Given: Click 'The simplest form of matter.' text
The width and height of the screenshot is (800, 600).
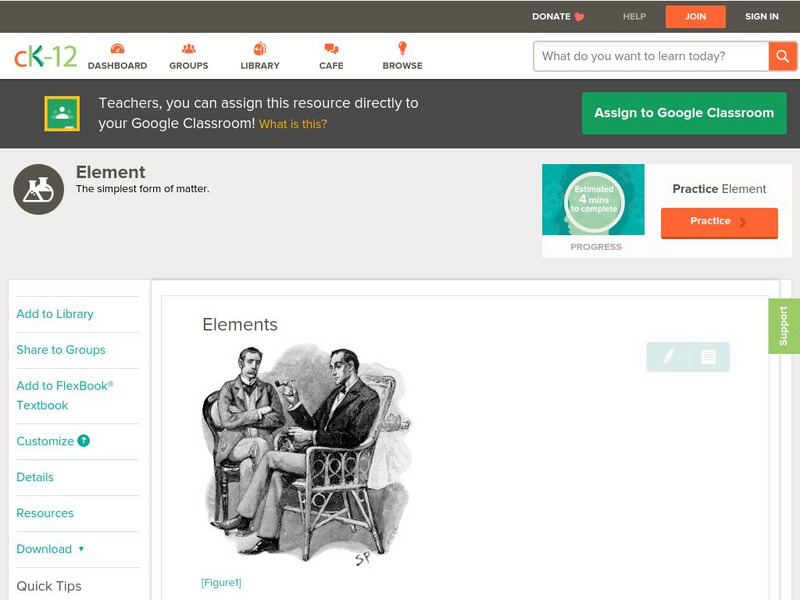Looking at the screenshot, I should coord(142,189).
